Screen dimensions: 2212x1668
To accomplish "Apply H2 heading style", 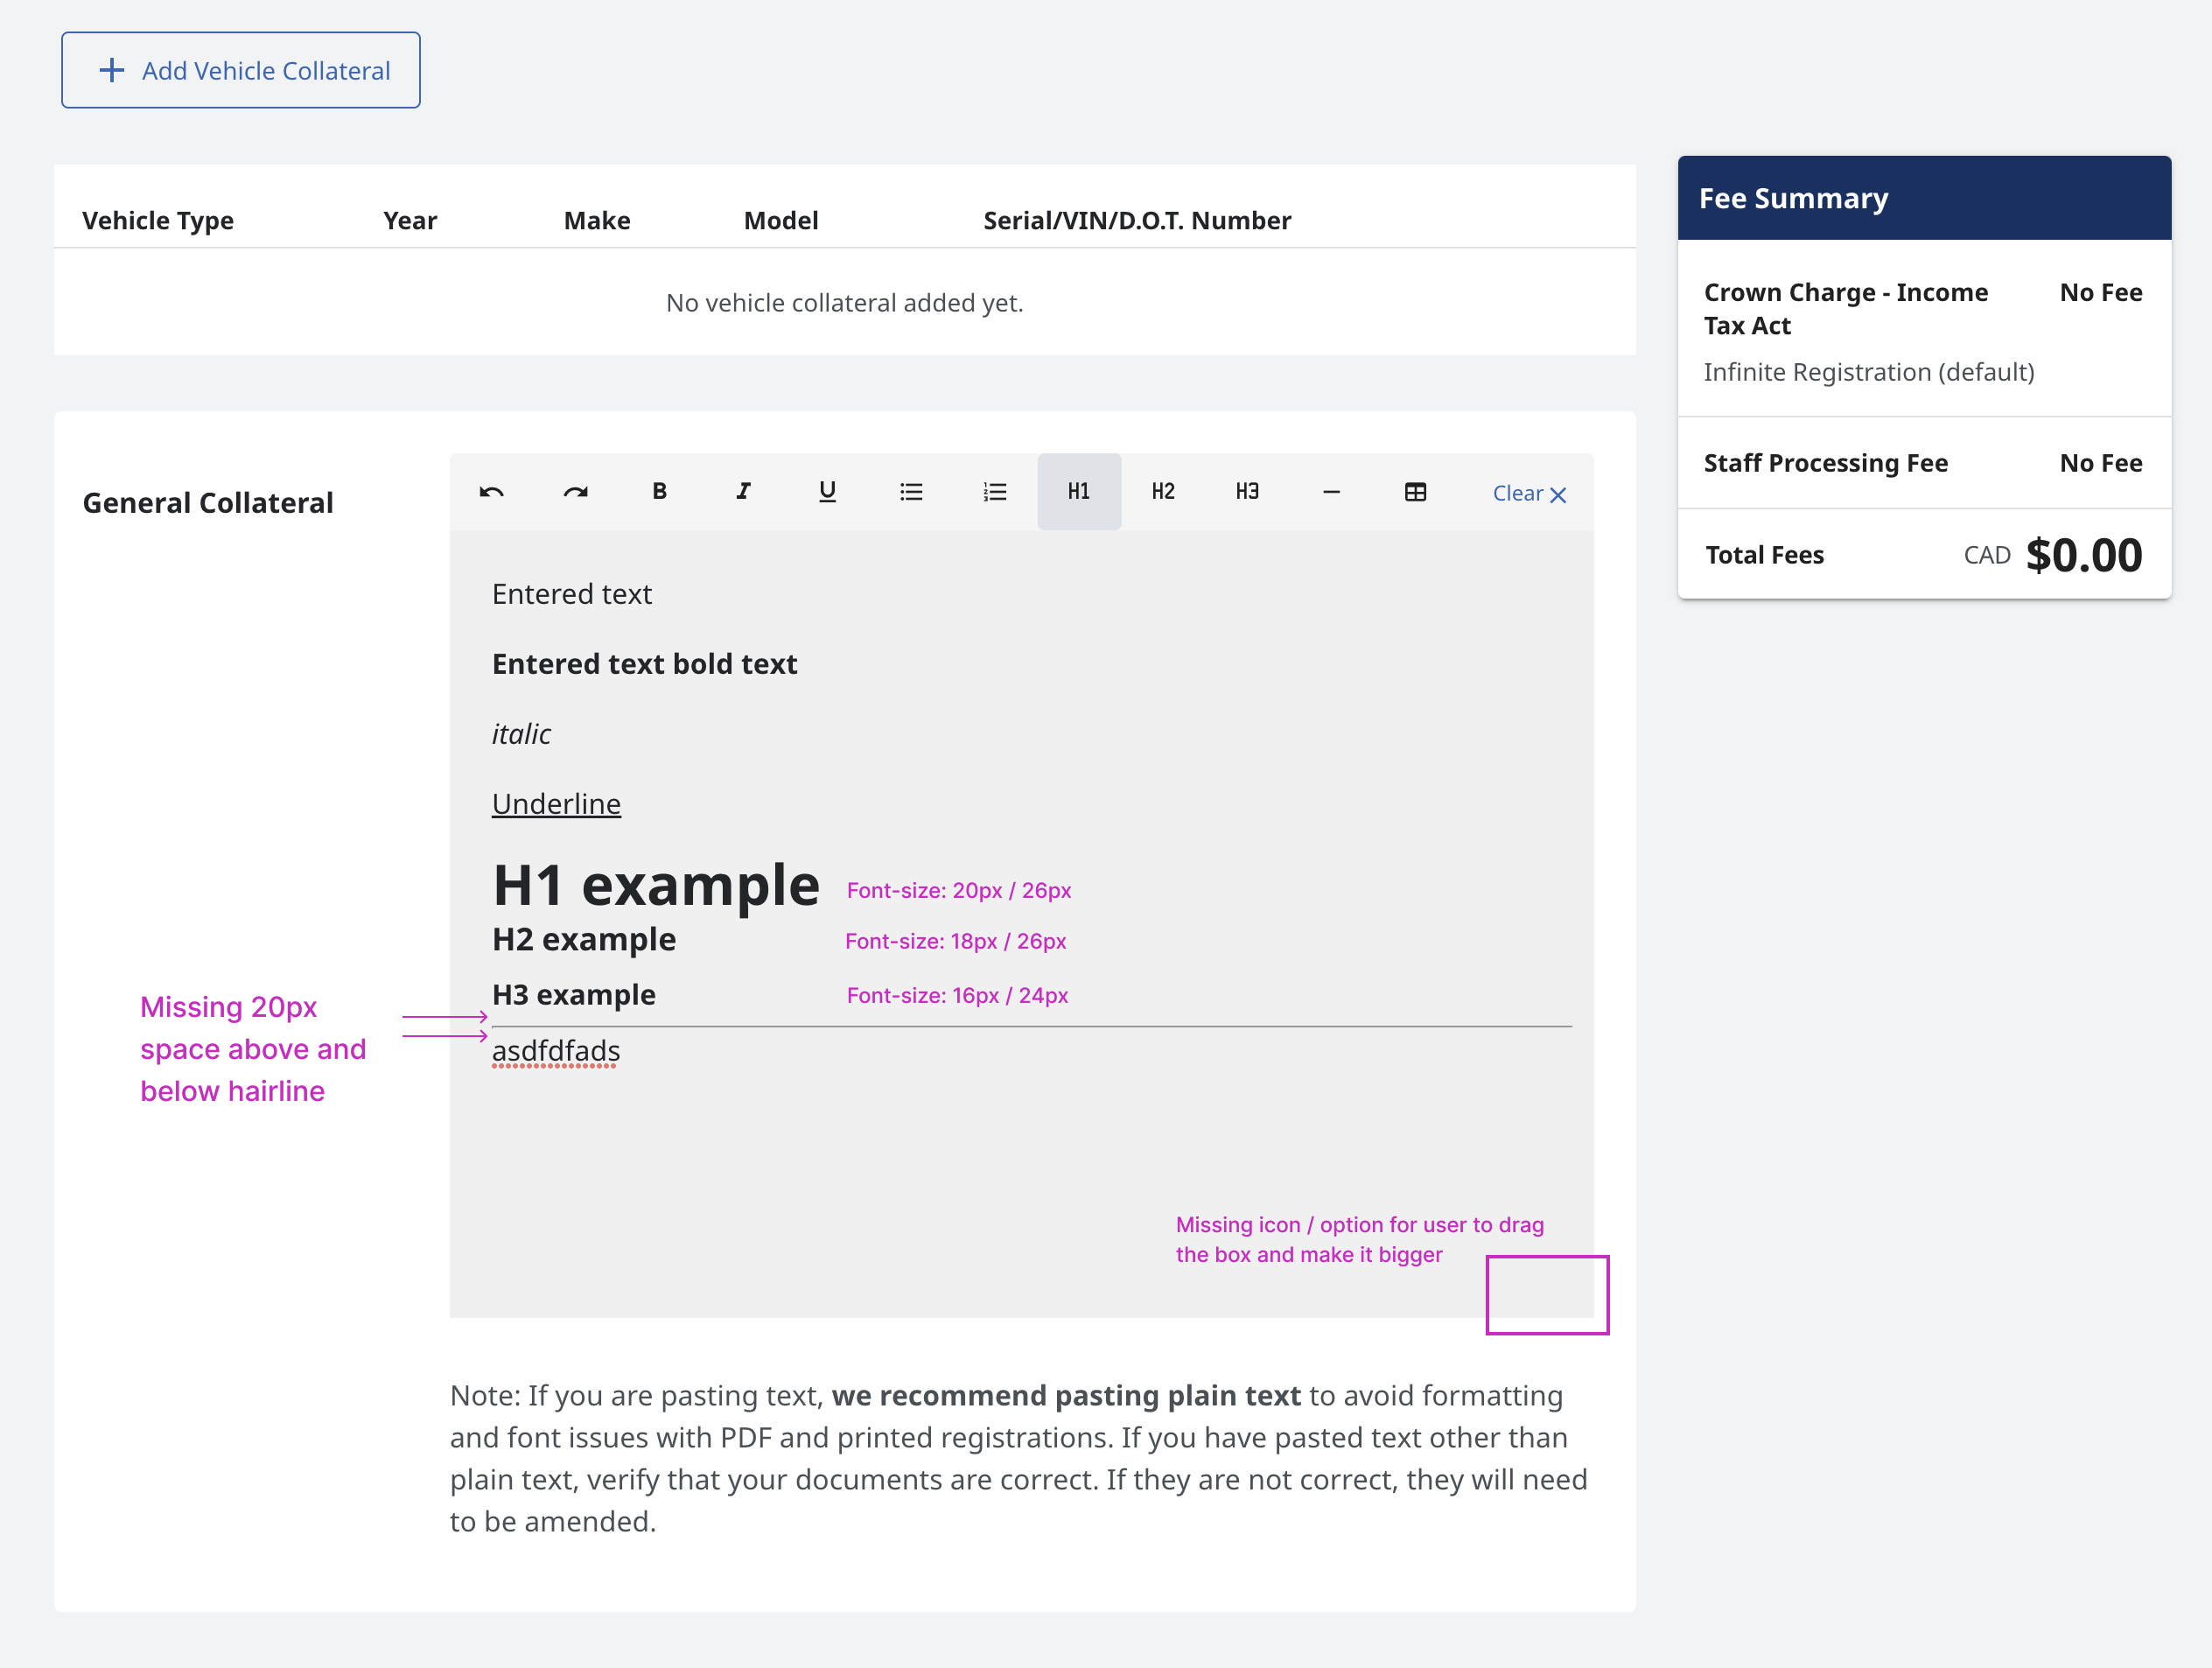I will 1163,492.
